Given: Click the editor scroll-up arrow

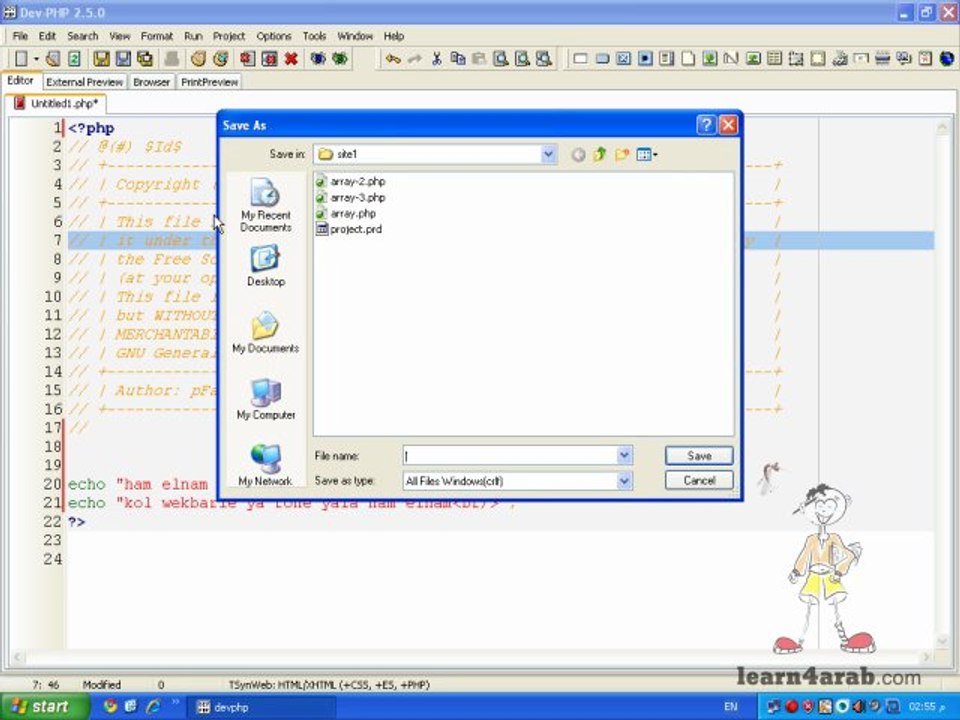Looking at the screenshot, I should coord(942,127).
